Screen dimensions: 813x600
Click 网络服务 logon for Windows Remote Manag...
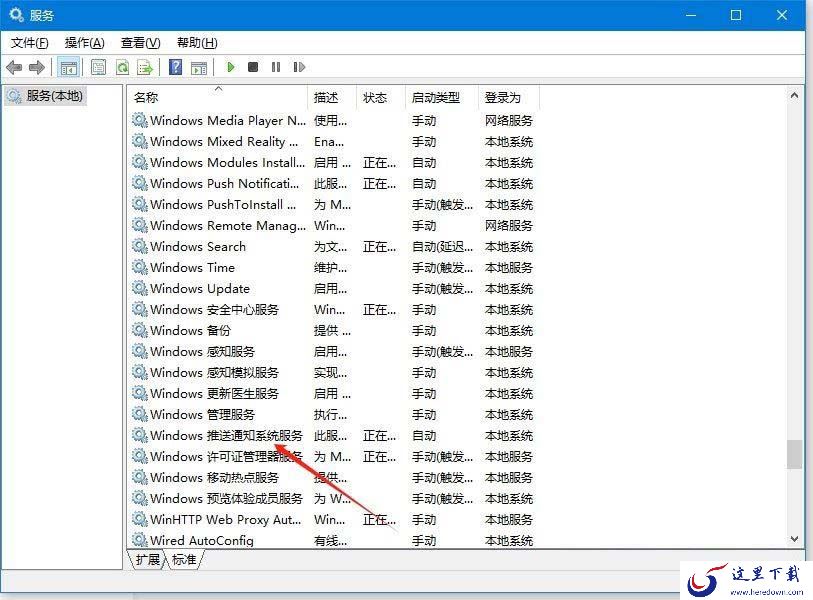point(509,226)
